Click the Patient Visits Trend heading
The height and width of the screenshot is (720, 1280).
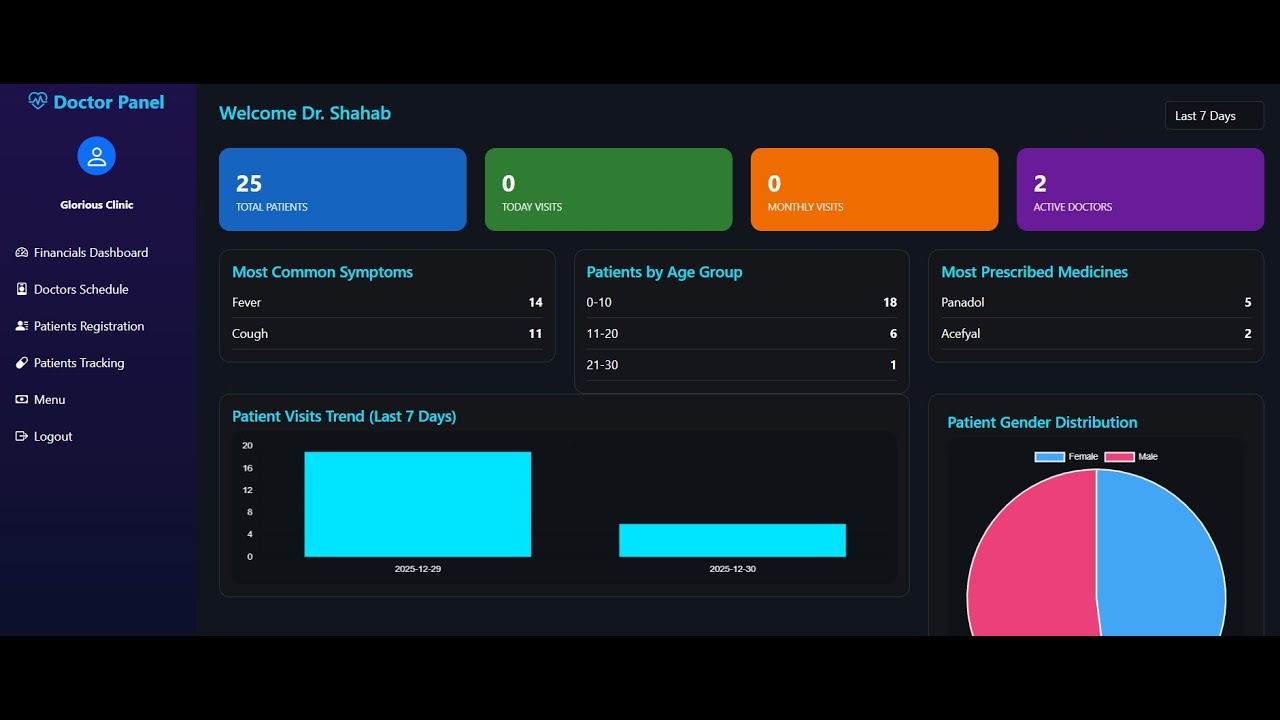click(344, 416)
